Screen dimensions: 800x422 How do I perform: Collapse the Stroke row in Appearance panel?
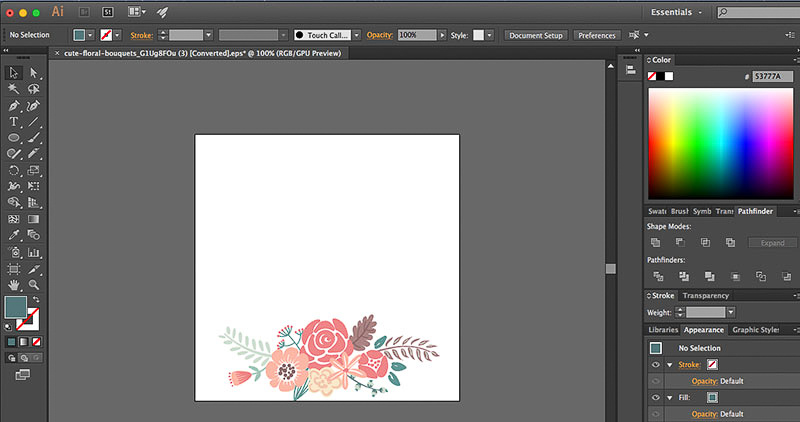tap(669, 365)
